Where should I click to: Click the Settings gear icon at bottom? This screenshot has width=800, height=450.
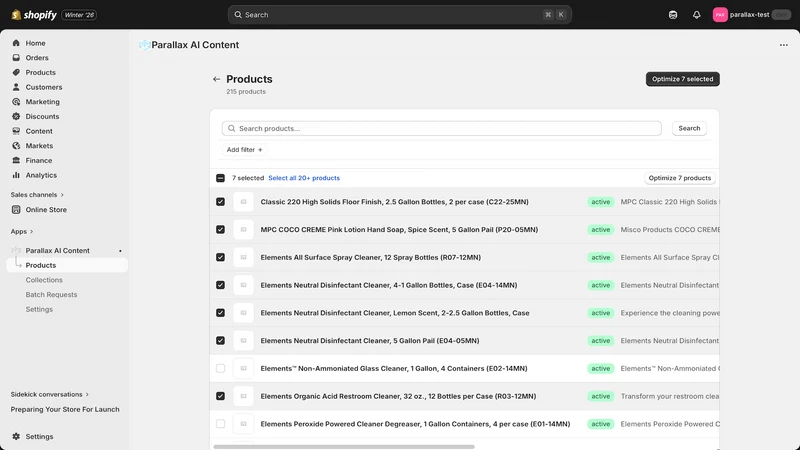click(16, 437)
